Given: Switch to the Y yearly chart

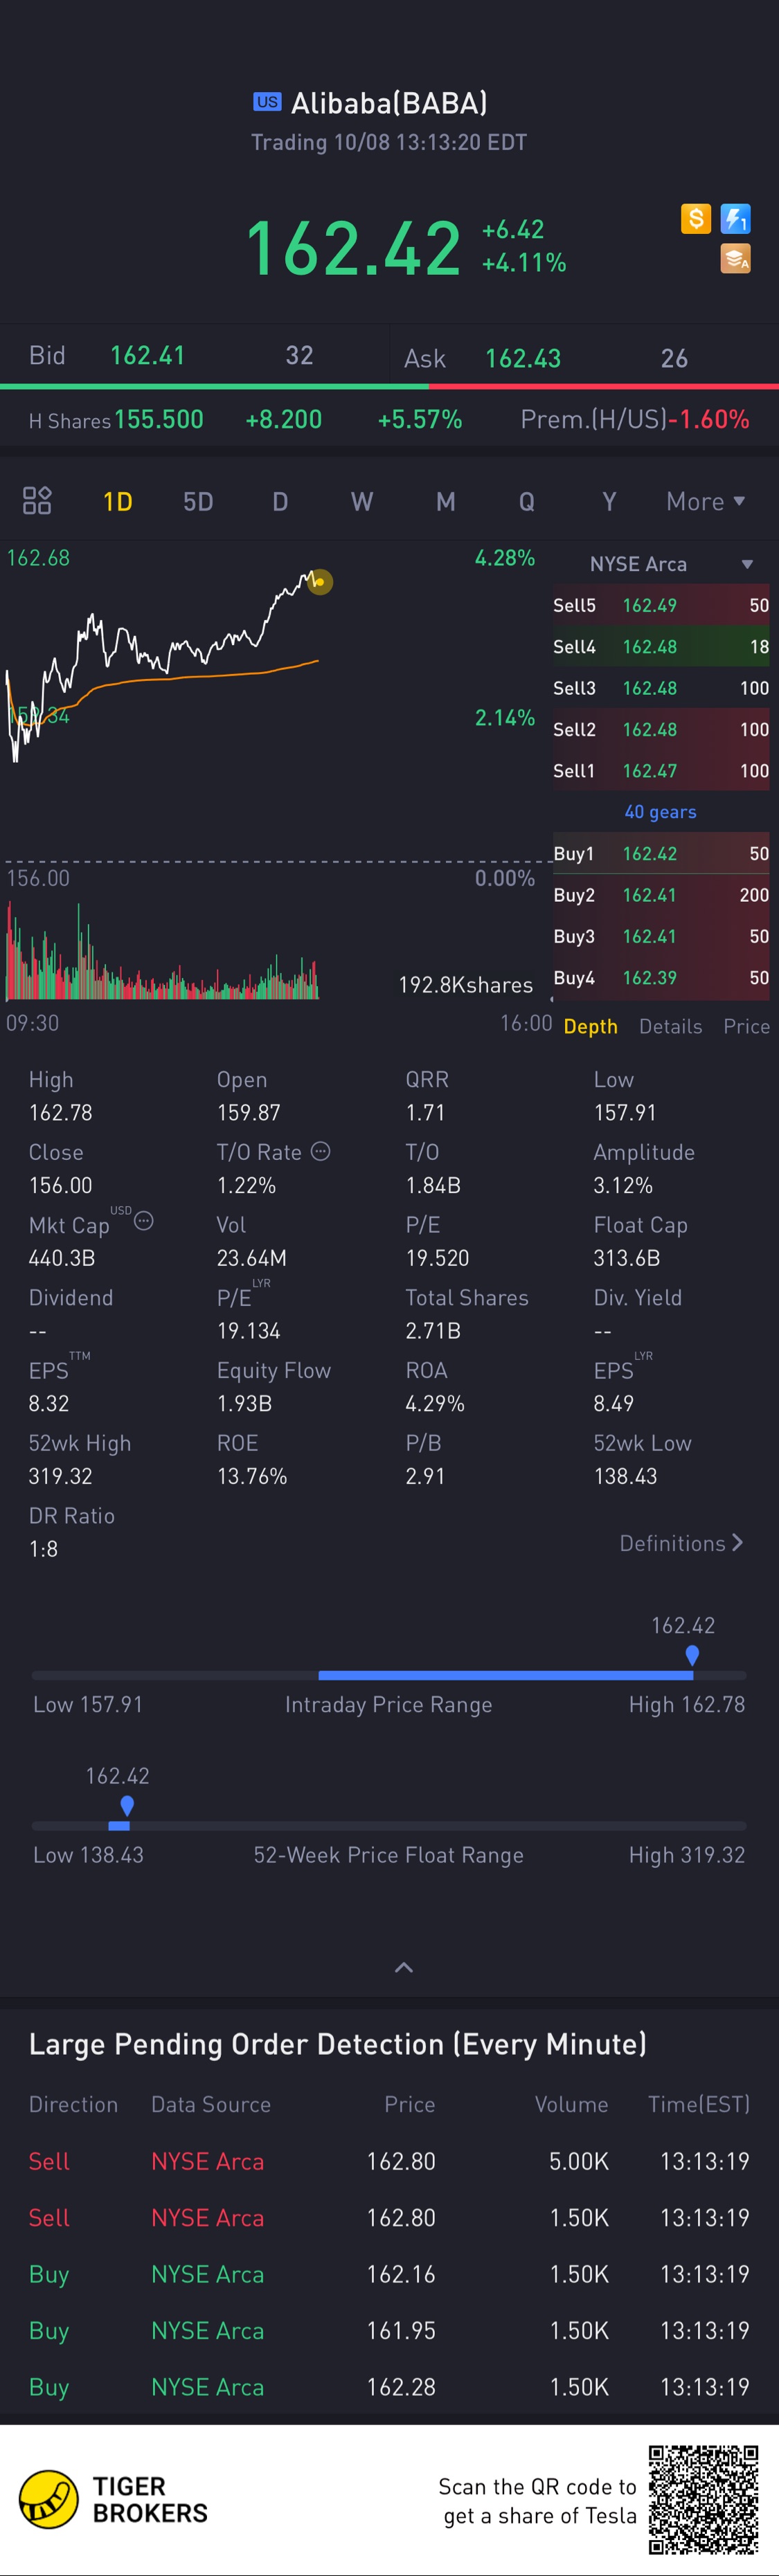Looking at the screenshot, I should click(x=609, y=501).
